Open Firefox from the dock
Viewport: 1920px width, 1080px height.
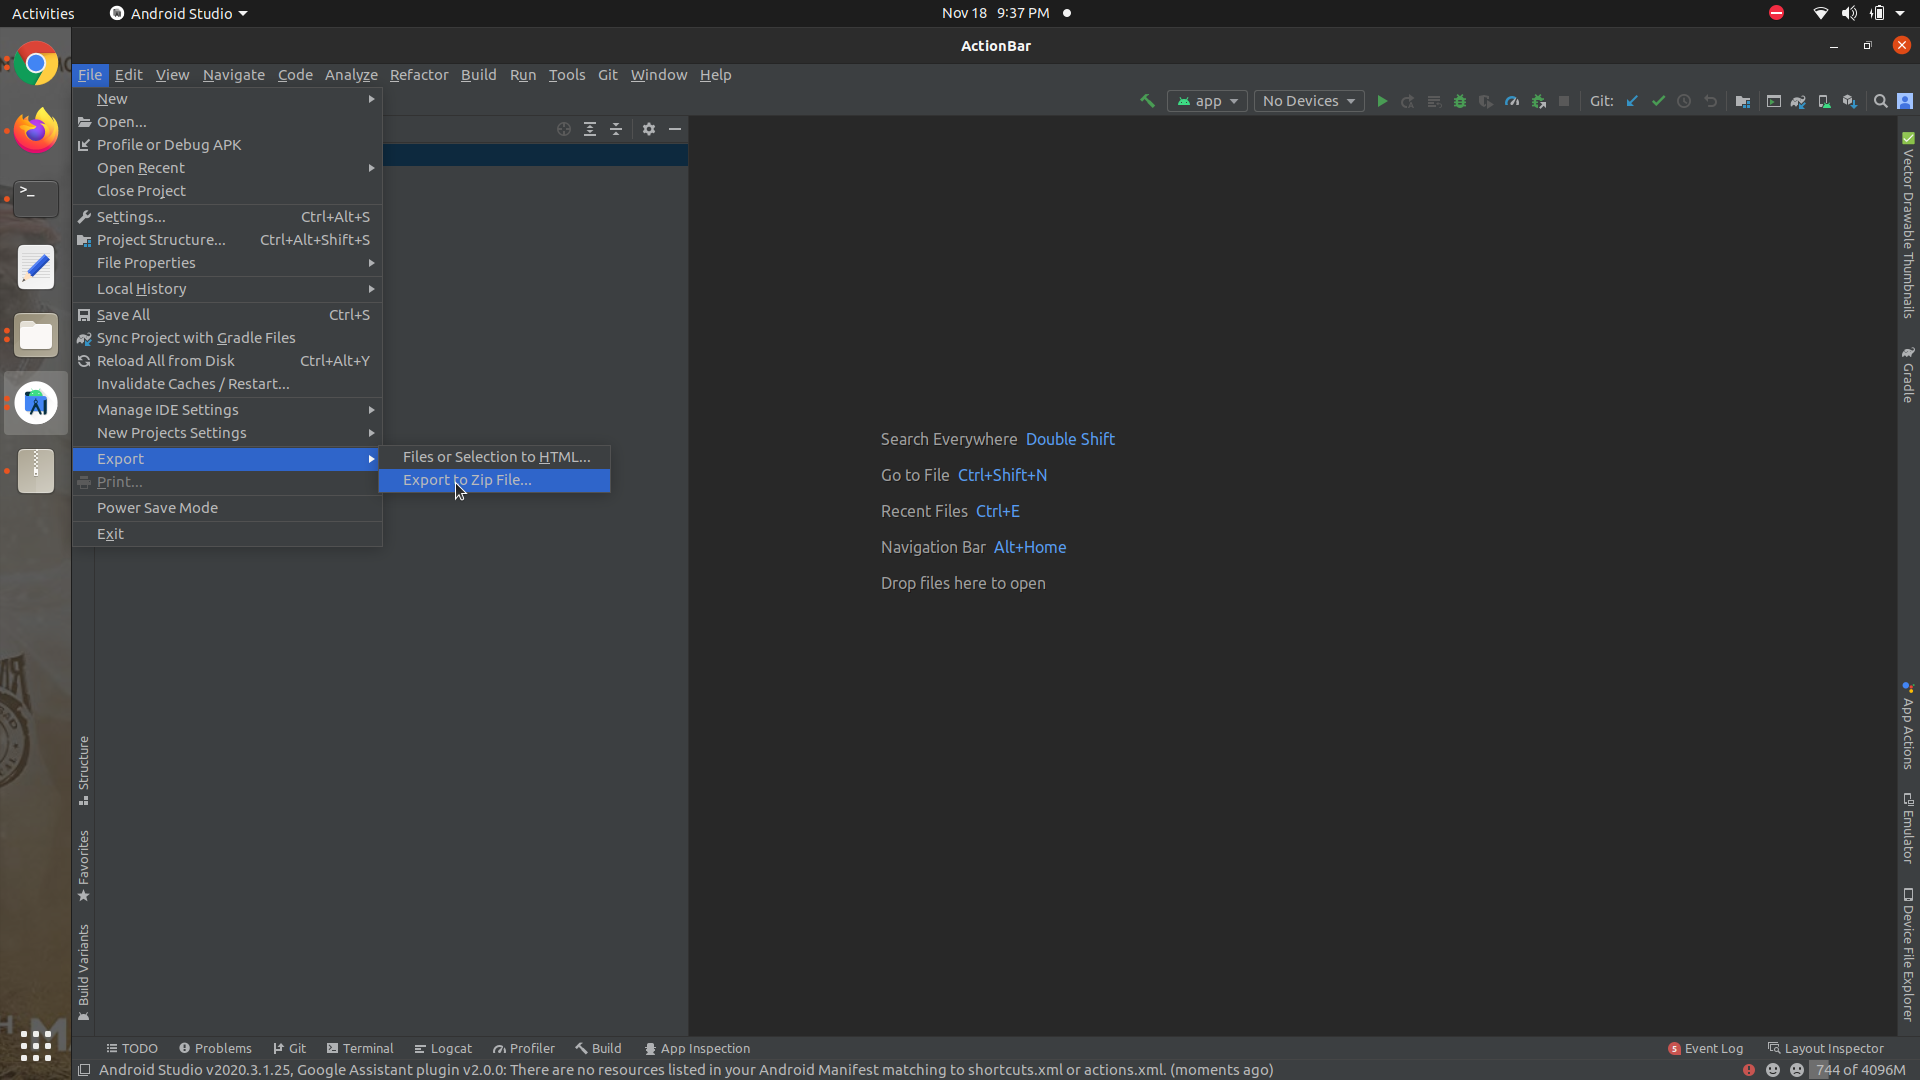tap(36, 131)
